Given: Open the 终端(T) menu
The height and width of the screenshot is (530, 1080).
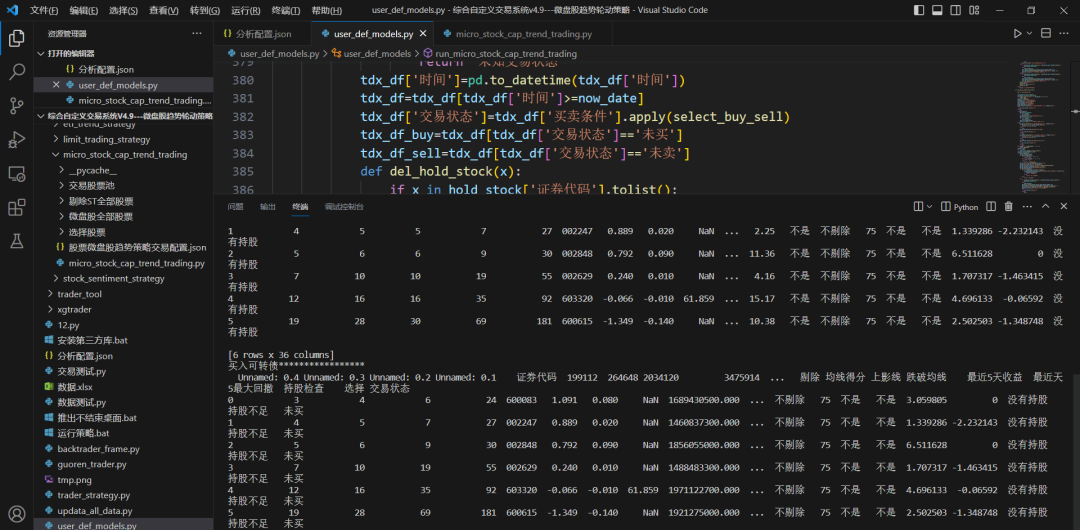Looking at the screenshot, I should [x=286, y=10].
